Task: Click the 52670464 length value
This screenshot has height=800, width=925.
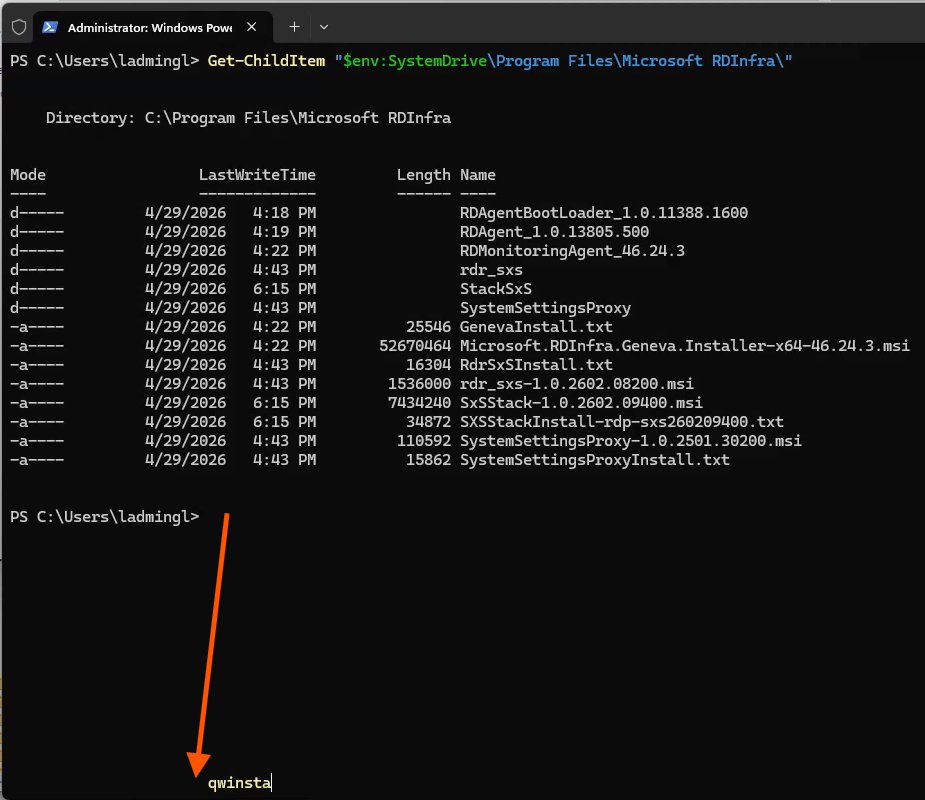Action: pyautogui.click(x=415, y=346)
